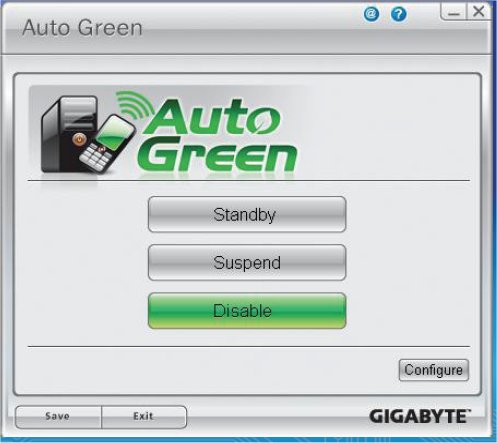Screen dimensions: 497x443
Task: Click the orange power button on the tower
Action: pyautogui.click(x=79, y=139)
